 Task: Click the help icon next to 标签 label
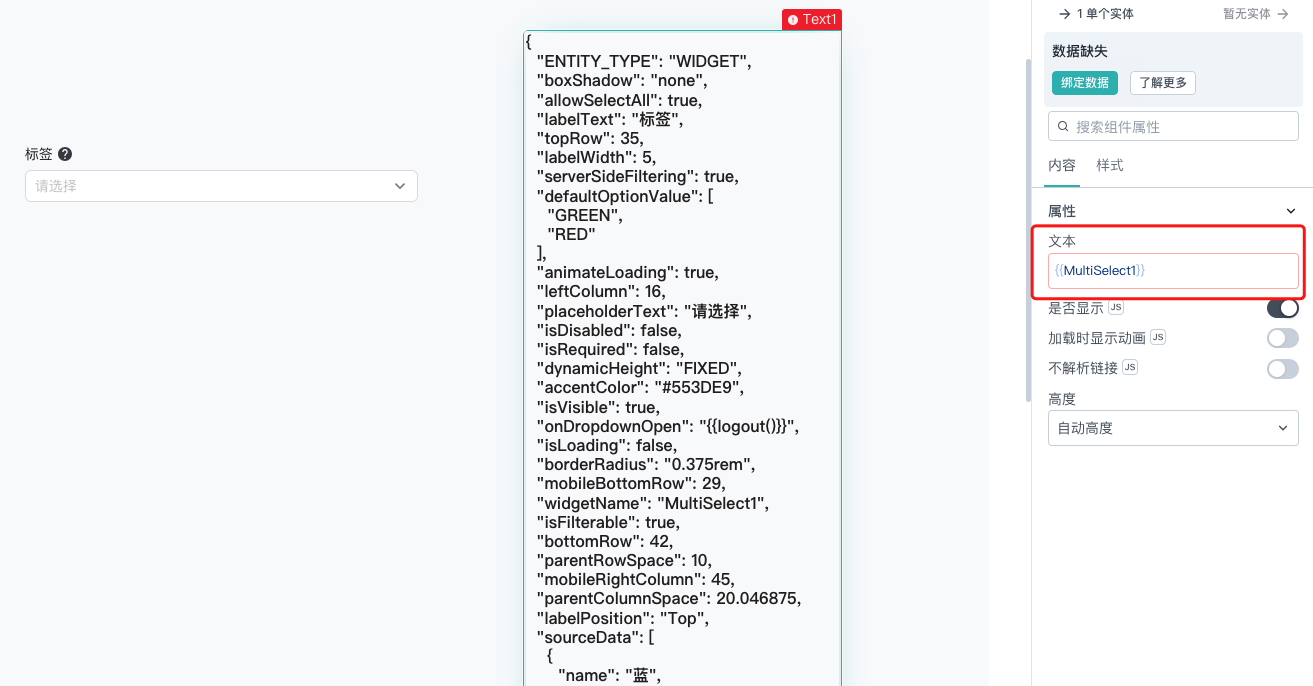(65, 154)
